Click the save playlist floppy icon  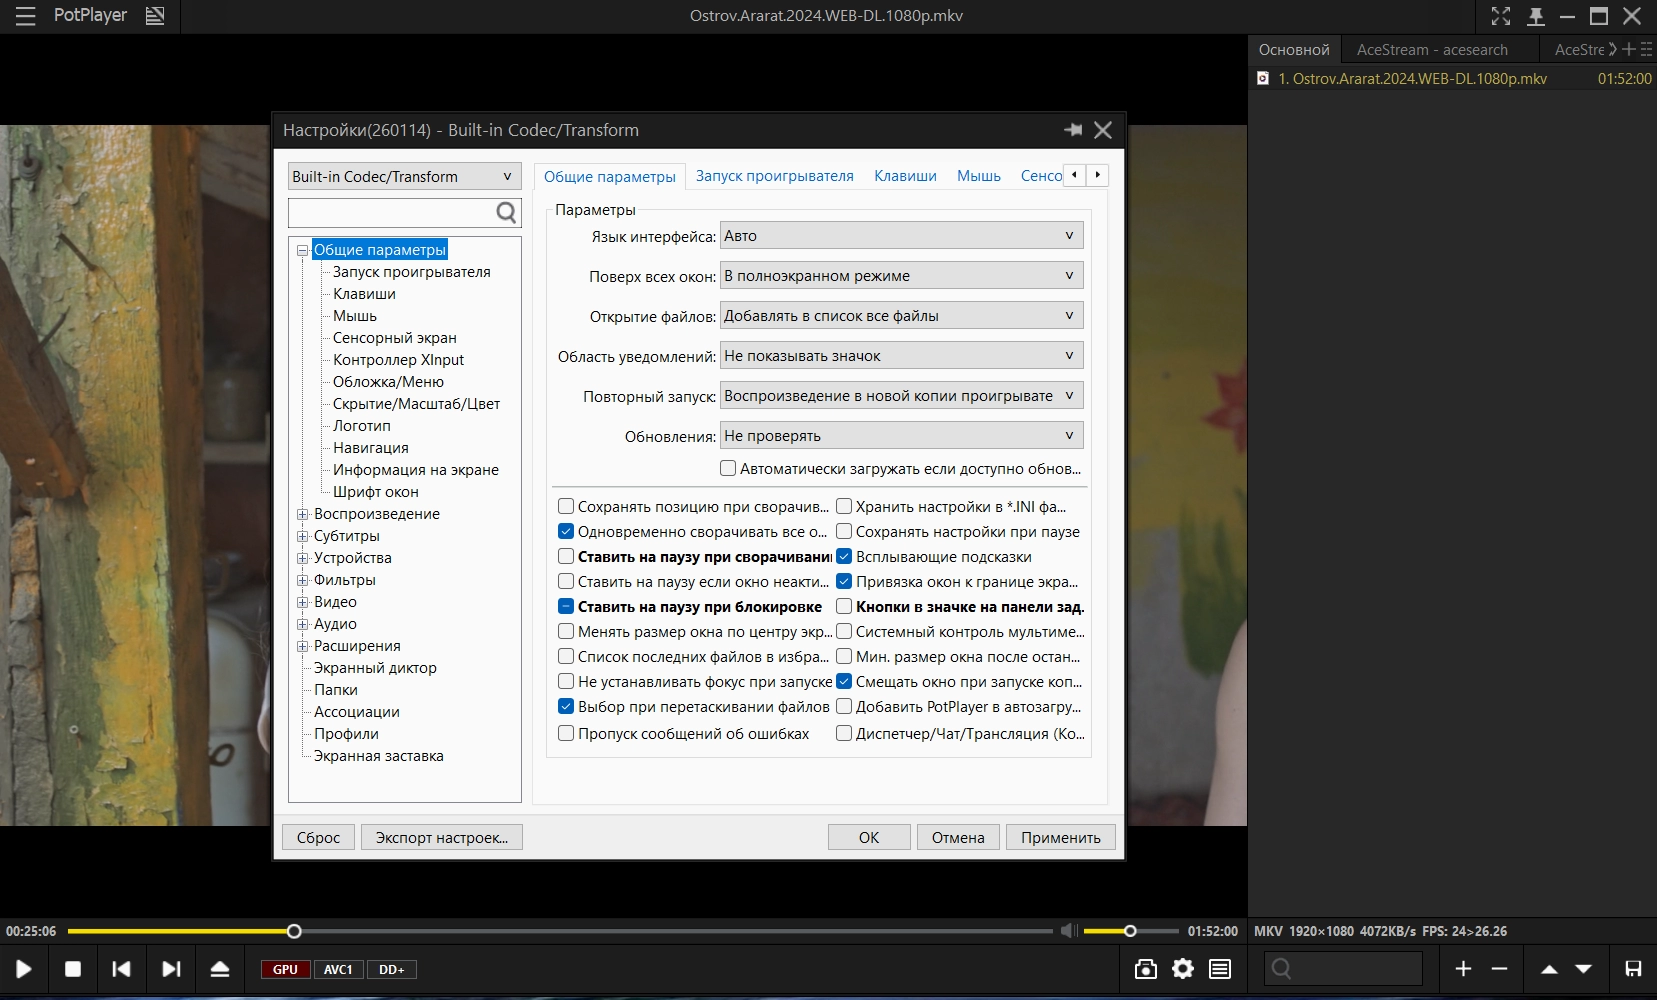pos(1633,969)
